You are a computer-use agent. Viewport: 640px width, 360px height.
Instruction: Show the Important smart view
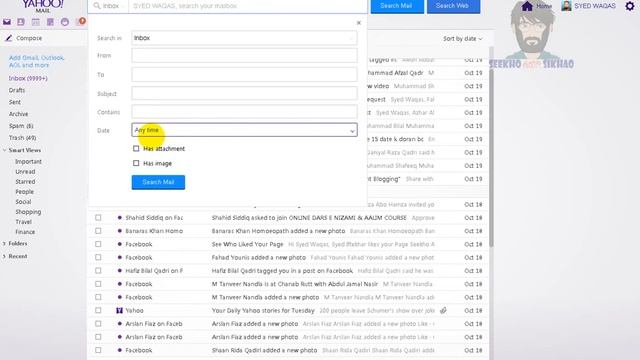[x=28, y=162]
